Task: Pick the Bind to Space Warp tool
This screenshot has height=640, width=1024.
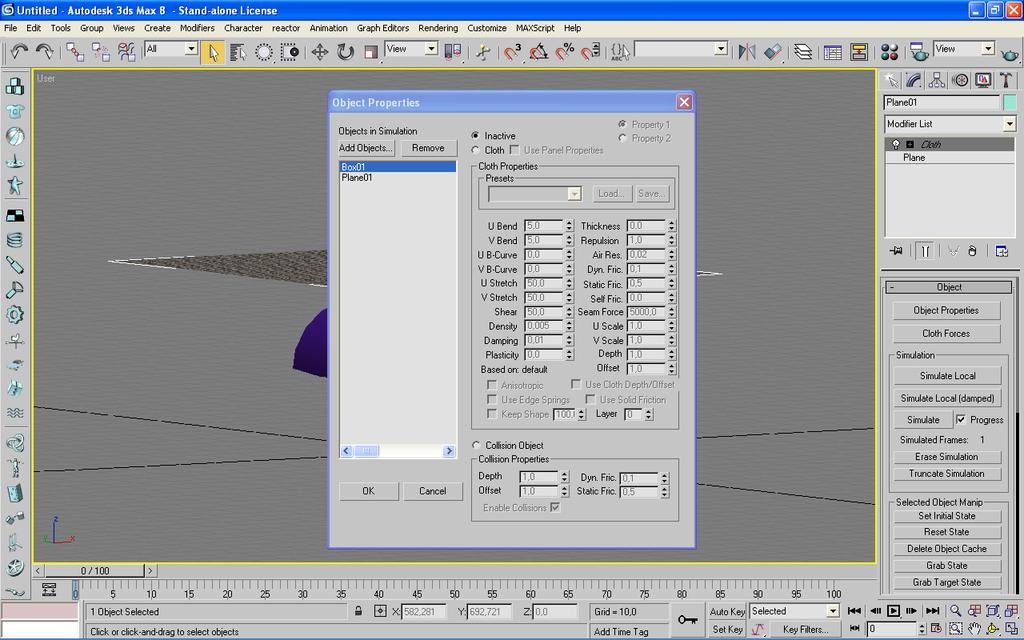Action: point(126,52)
